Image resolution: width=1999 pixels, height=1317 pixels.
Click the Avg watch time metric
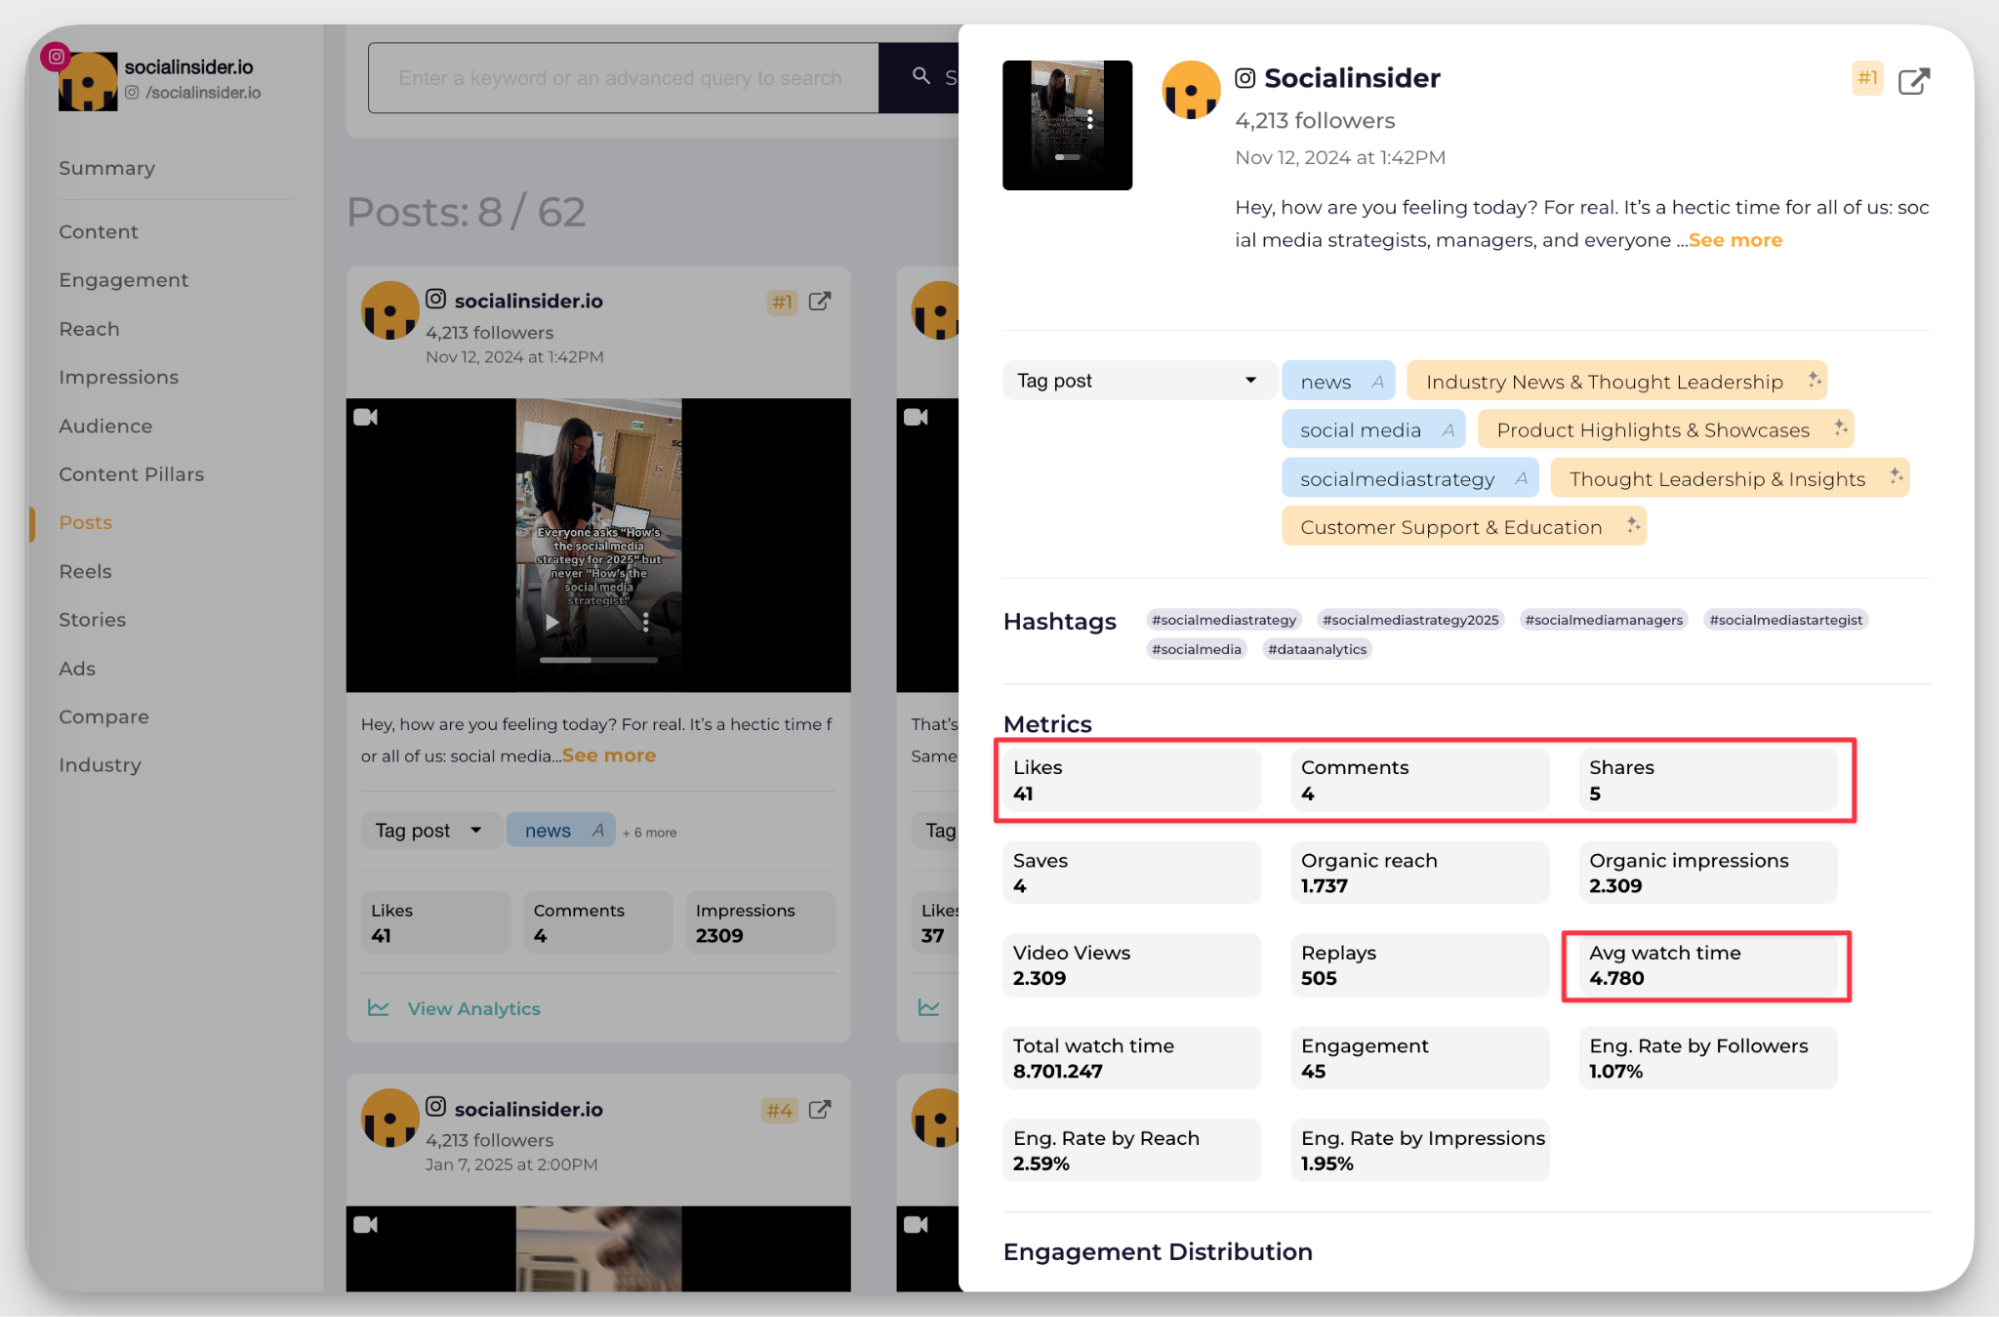click(1706, 965)
